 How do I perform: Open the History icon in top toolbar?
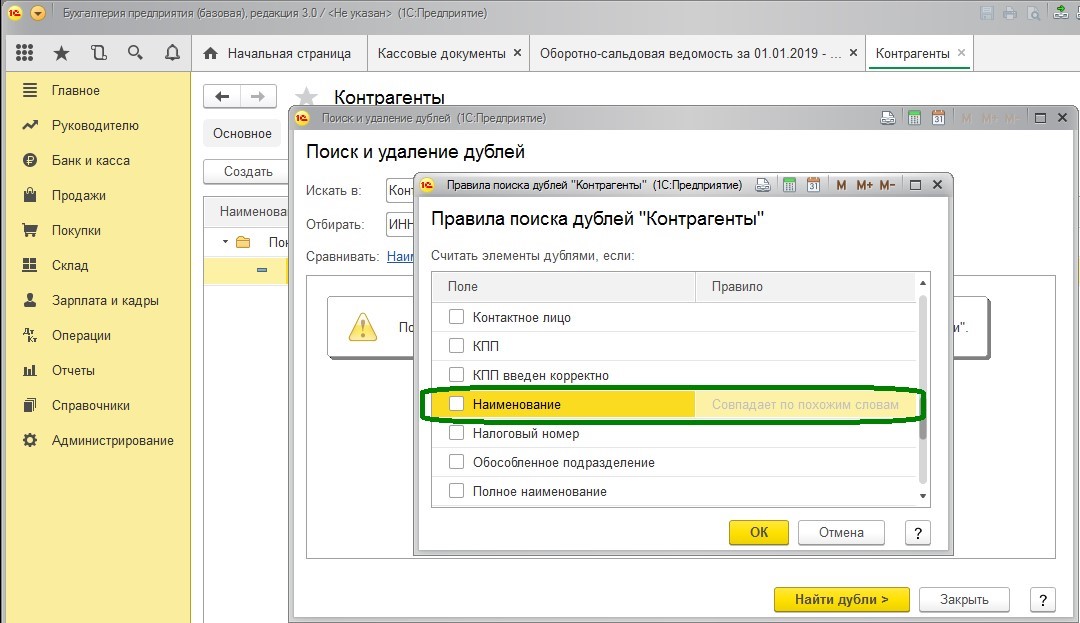click(98, 53)
